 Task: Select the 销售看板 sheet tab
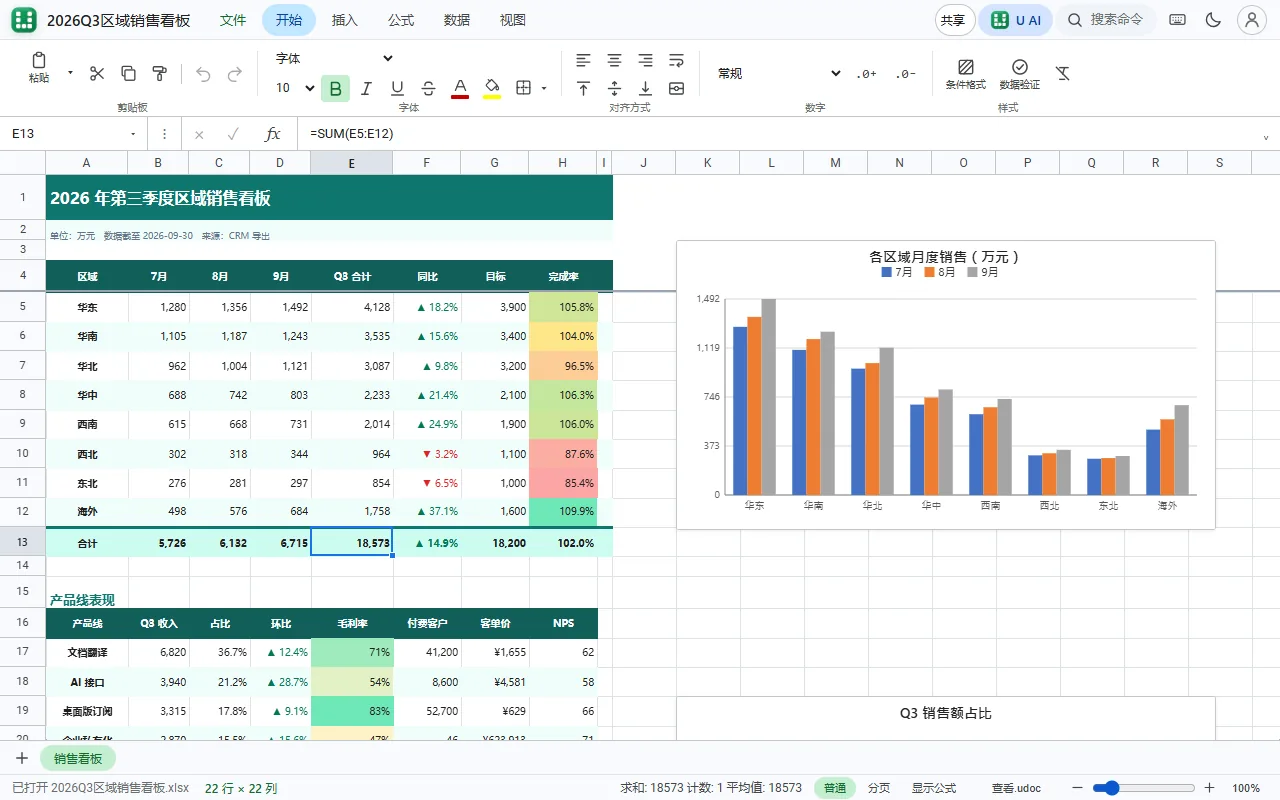coord(78,758)
